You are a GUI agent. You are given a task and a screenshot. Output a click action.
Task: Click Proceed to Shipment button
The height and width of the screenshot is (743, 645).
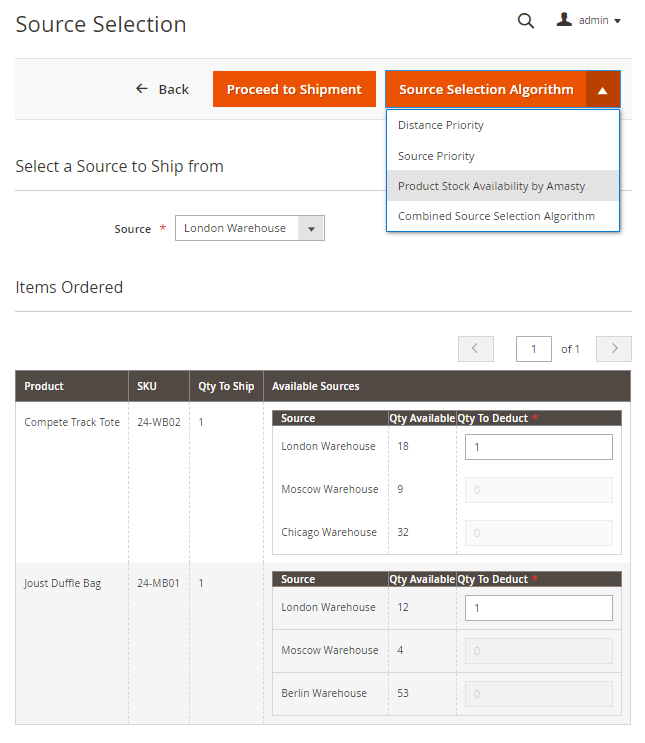294,89
